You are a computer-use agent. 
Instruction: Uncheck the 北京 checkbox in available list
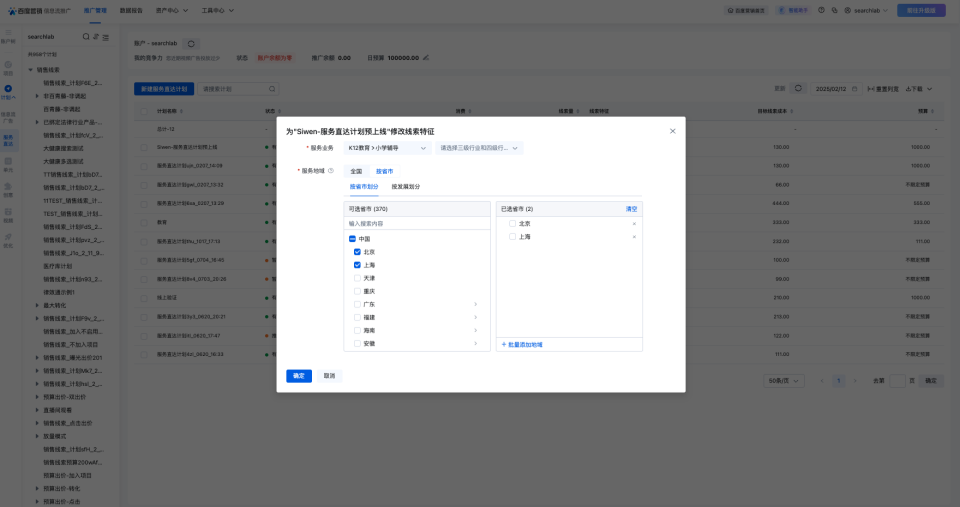[x=357, y=252]
